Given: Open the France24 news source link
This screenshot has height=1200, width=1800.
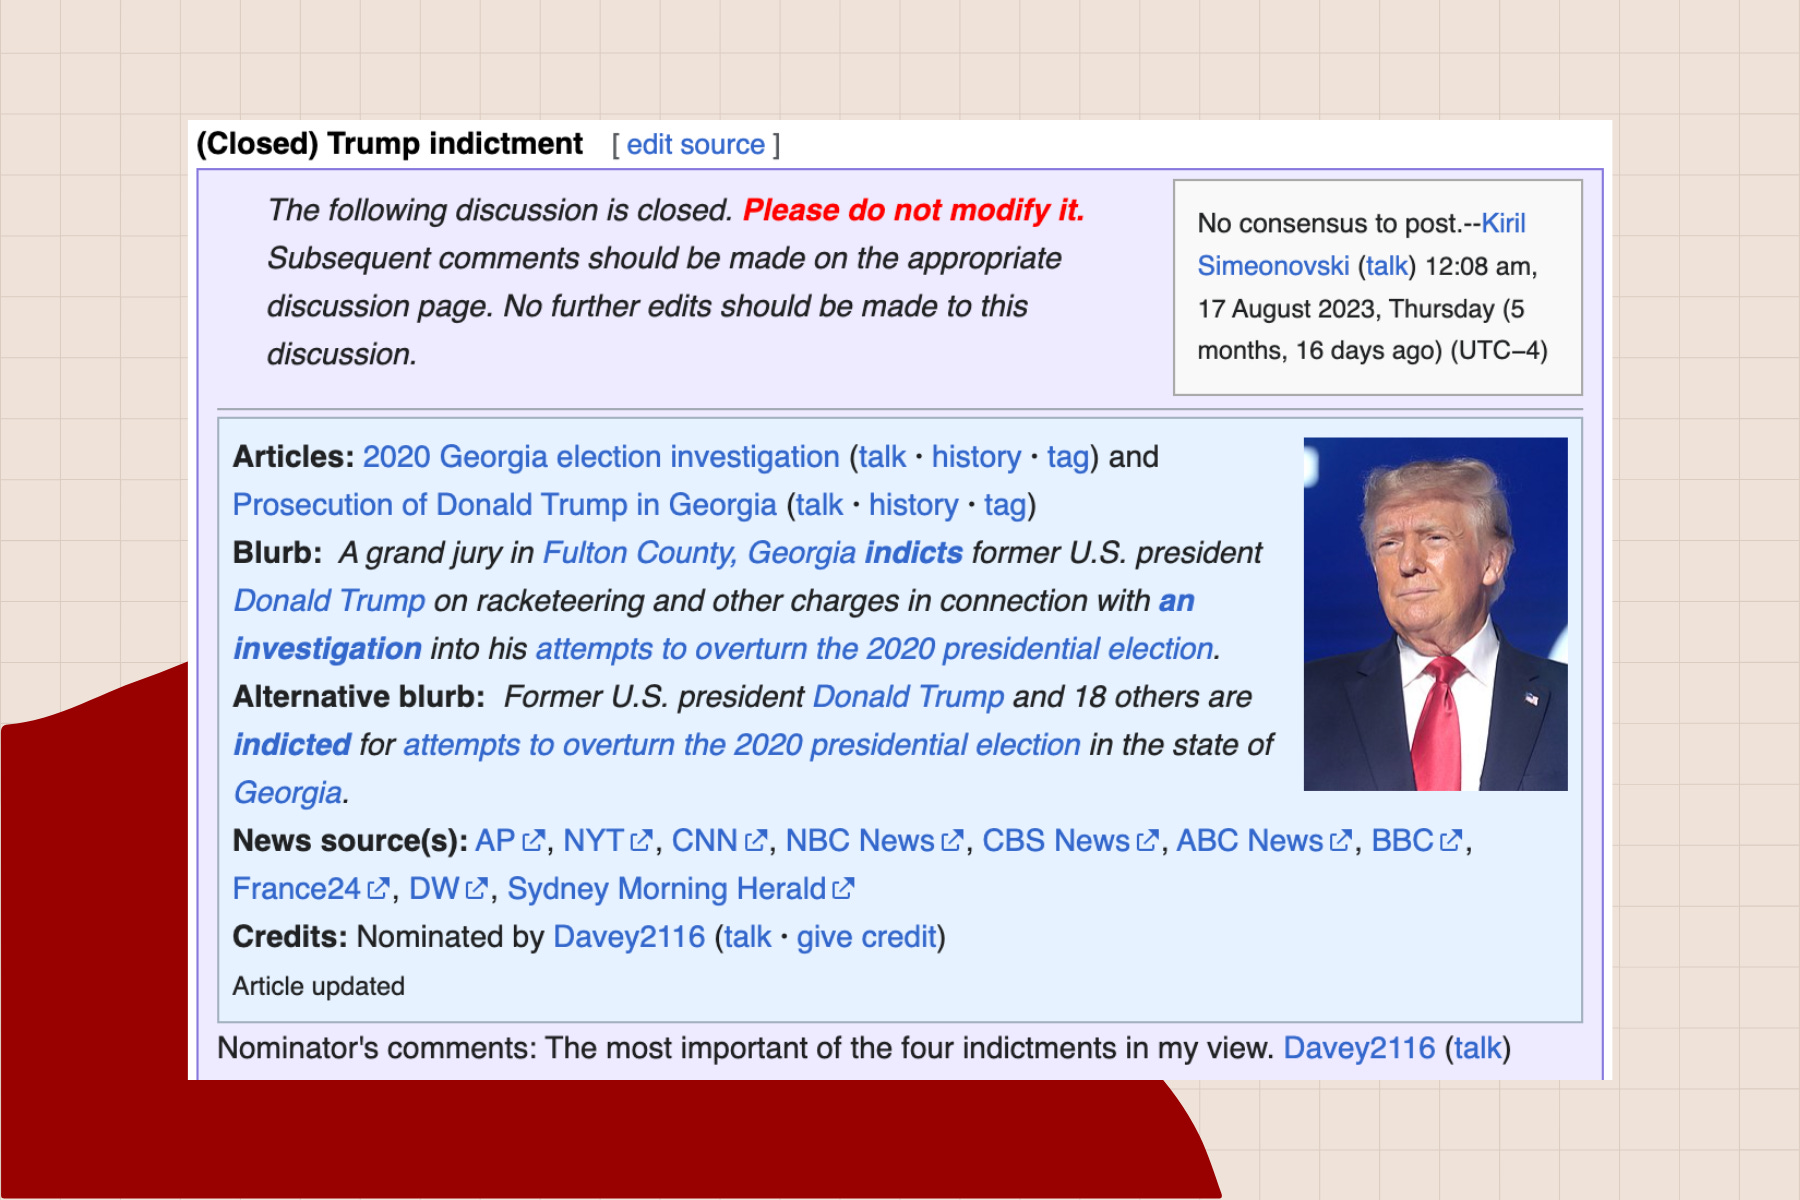Looking at the screenshot, I should 297,889.
